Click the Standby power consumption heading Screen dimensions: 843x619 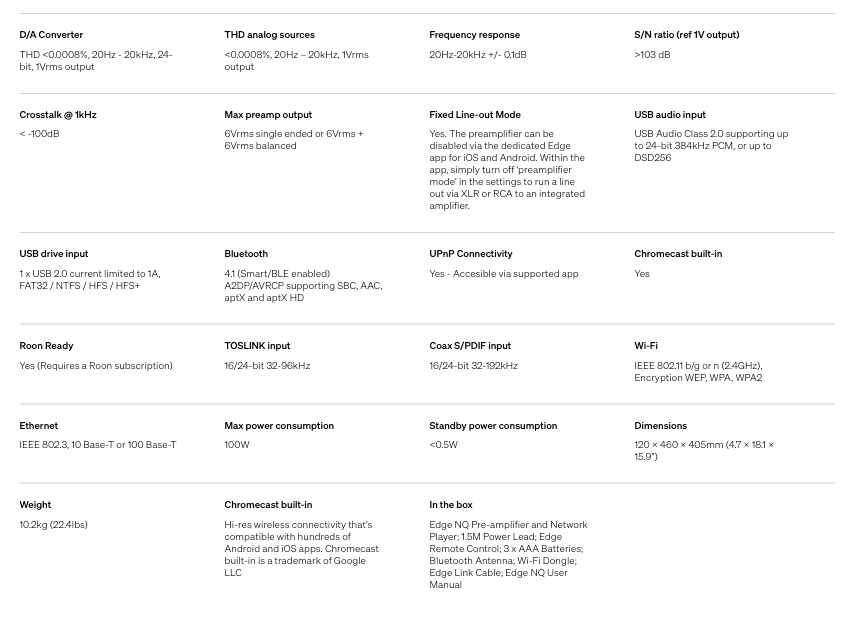pos(493,426)
